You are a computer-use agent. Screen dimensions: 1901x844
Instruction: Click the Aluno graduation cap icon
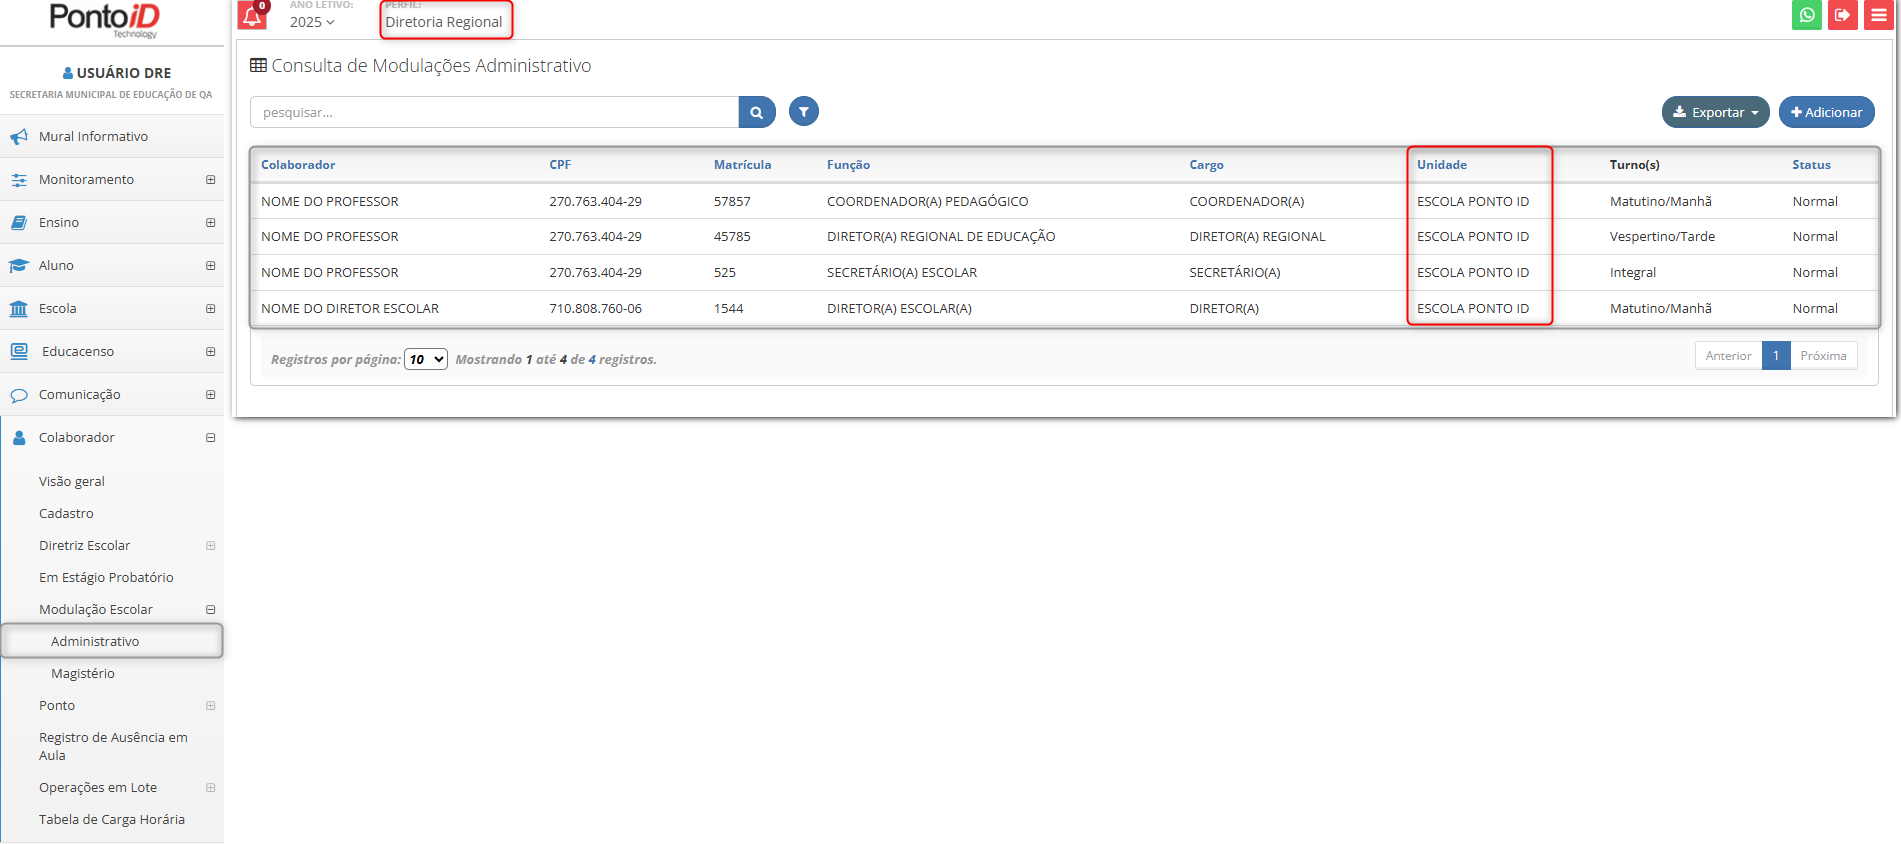pos(19,266)
